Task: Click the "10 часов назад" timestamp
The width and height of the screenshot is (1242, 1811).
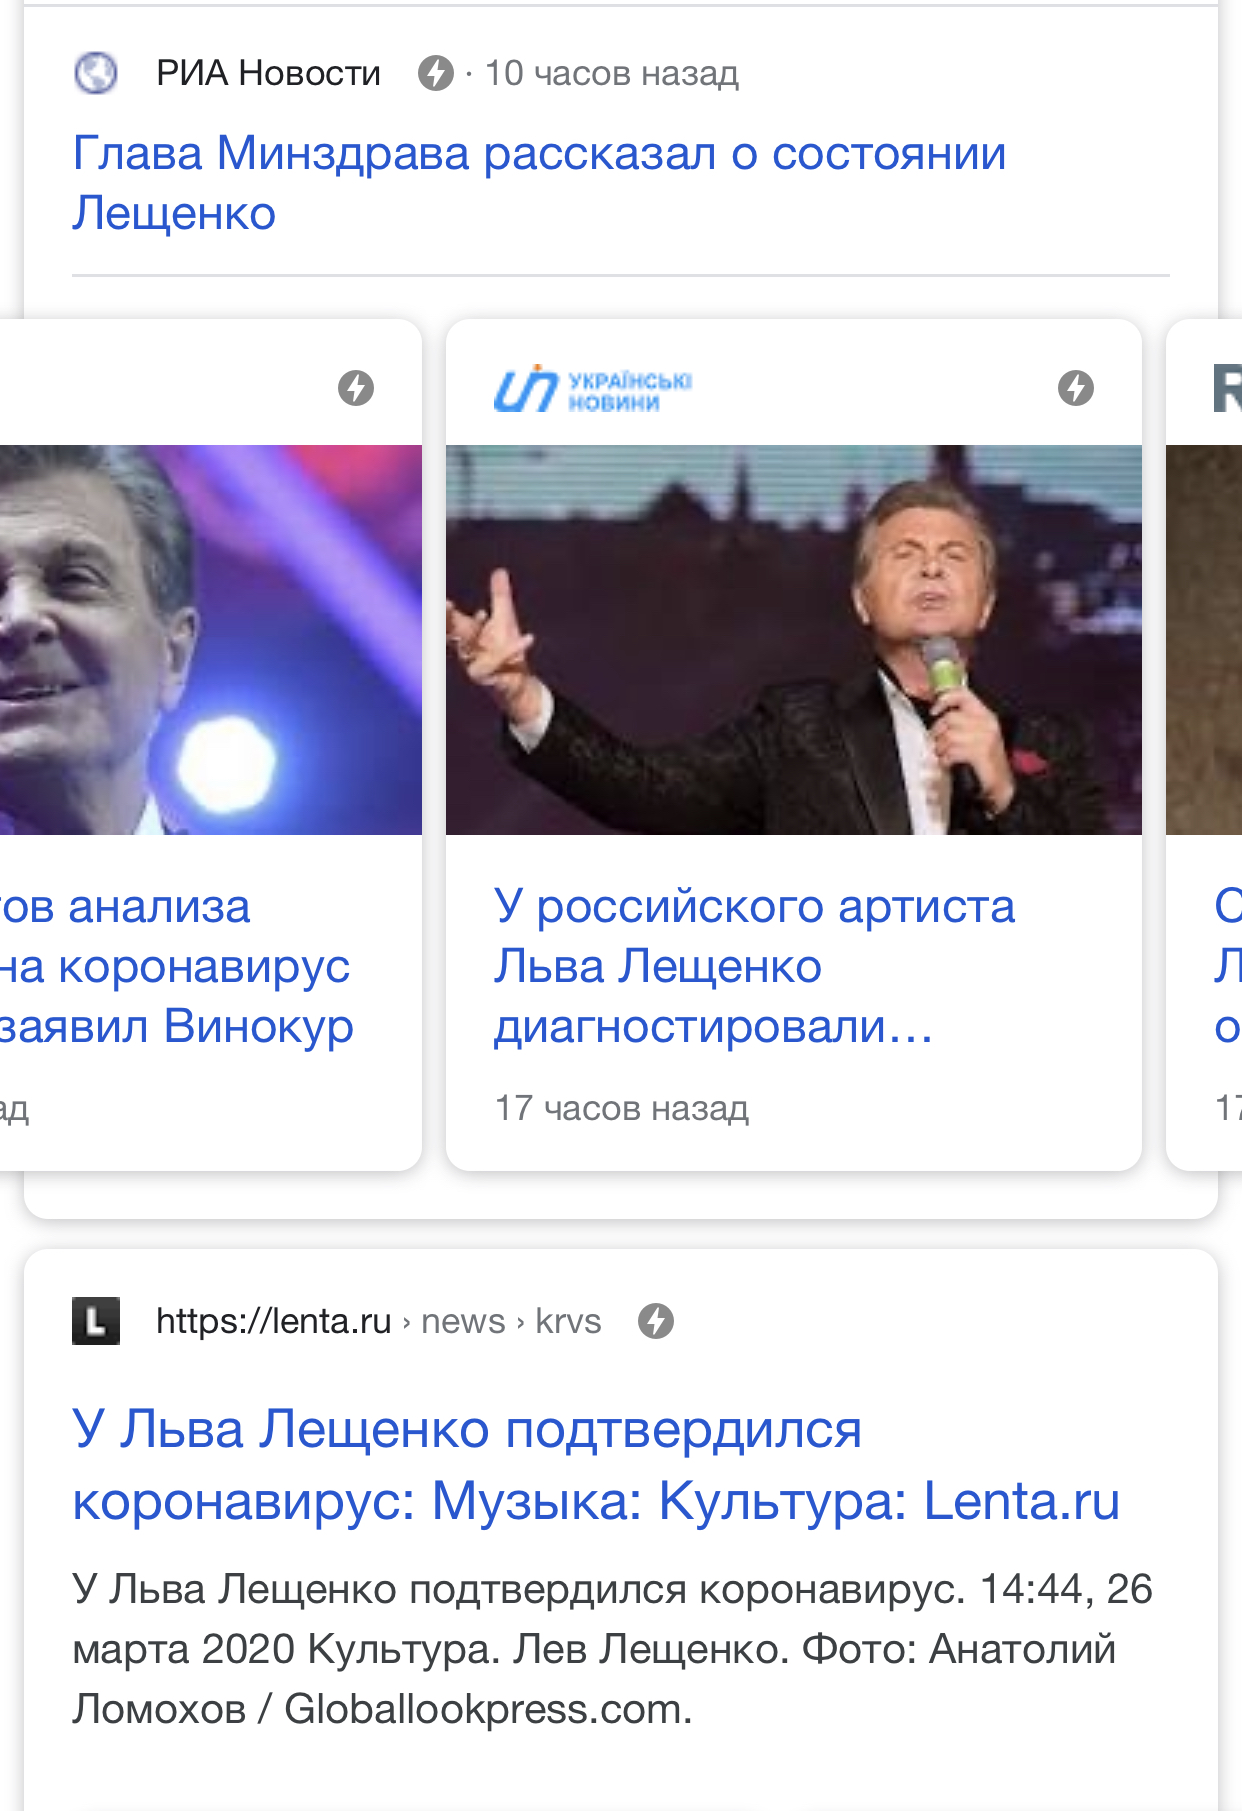Action: click(x=611, y=73)
